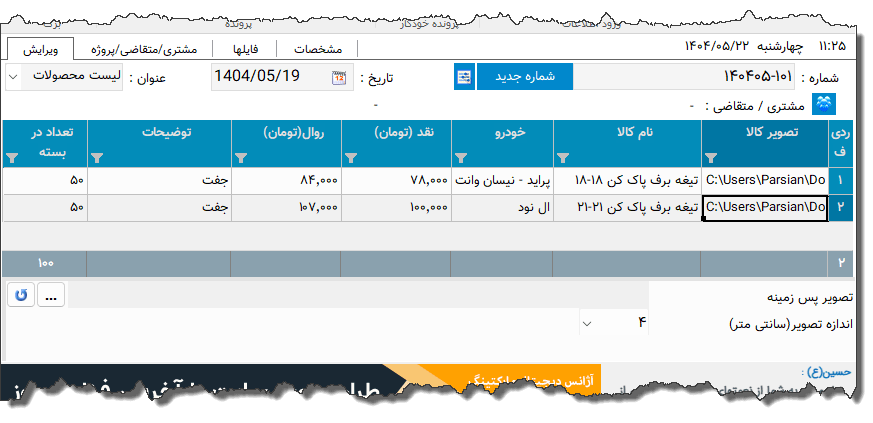Expand the عنوان dropdown لیست محصولات
The image size is (873, 423).
(12, 77)
